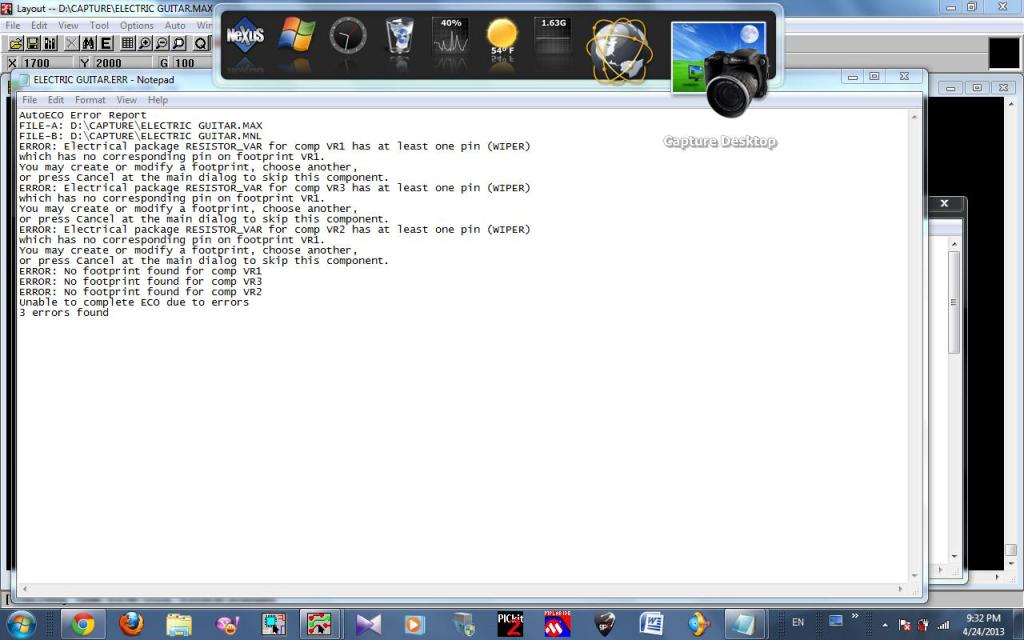This screenshot has height=640, width=1024.
Task: Click "Unable to complete ECO due to errors"
Action: 134,302
